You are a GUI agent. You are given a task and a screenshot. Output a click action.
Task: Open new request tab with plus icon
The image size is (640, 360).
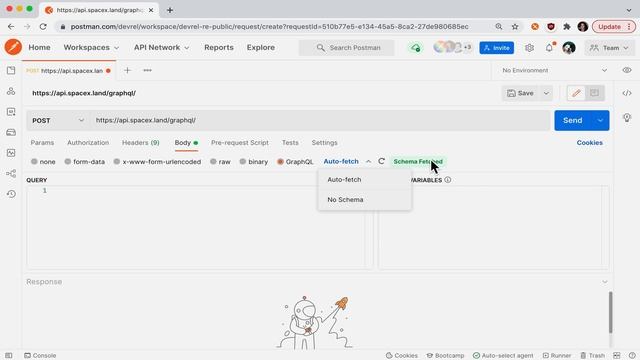[x=127, y=70]
